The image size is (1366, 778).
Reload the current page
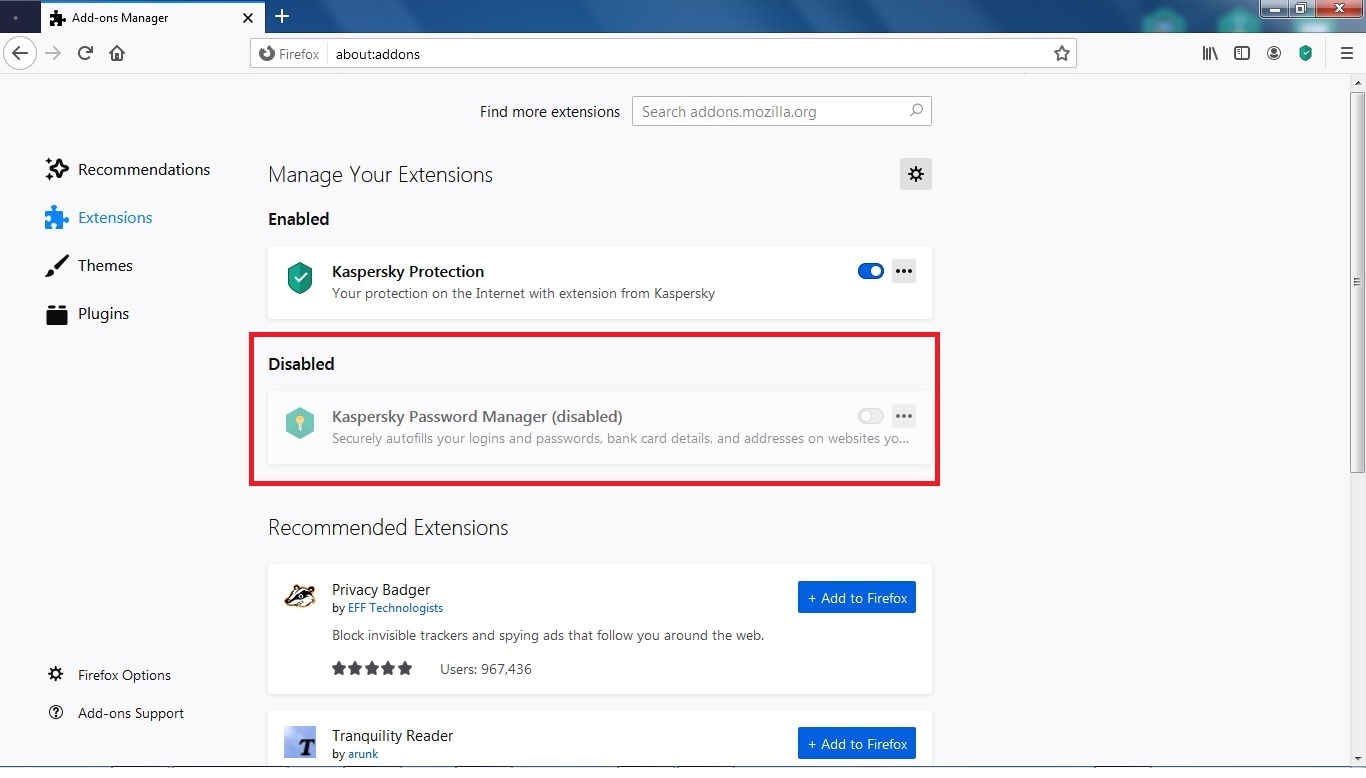point(85,53)
